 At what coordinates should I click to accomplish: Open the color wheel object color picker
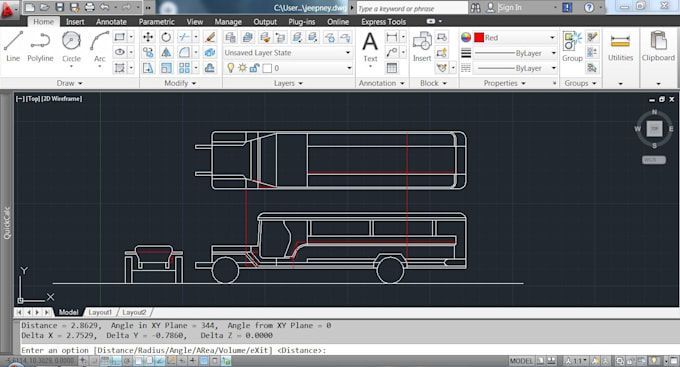(x=466, y=38)
